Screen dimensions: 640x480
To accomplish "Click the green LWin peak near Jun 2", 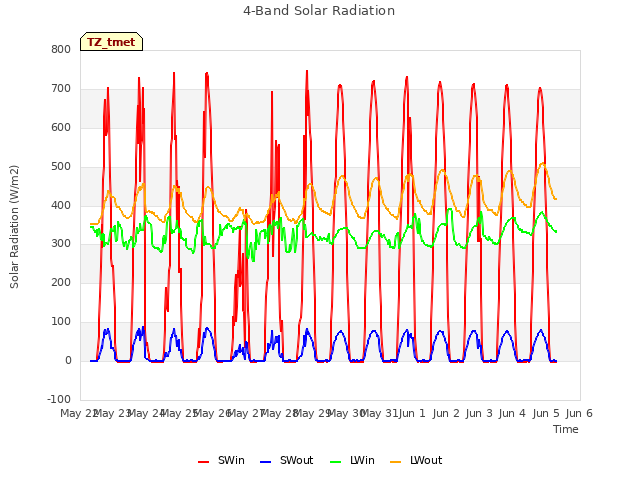I will coord(450,210).
